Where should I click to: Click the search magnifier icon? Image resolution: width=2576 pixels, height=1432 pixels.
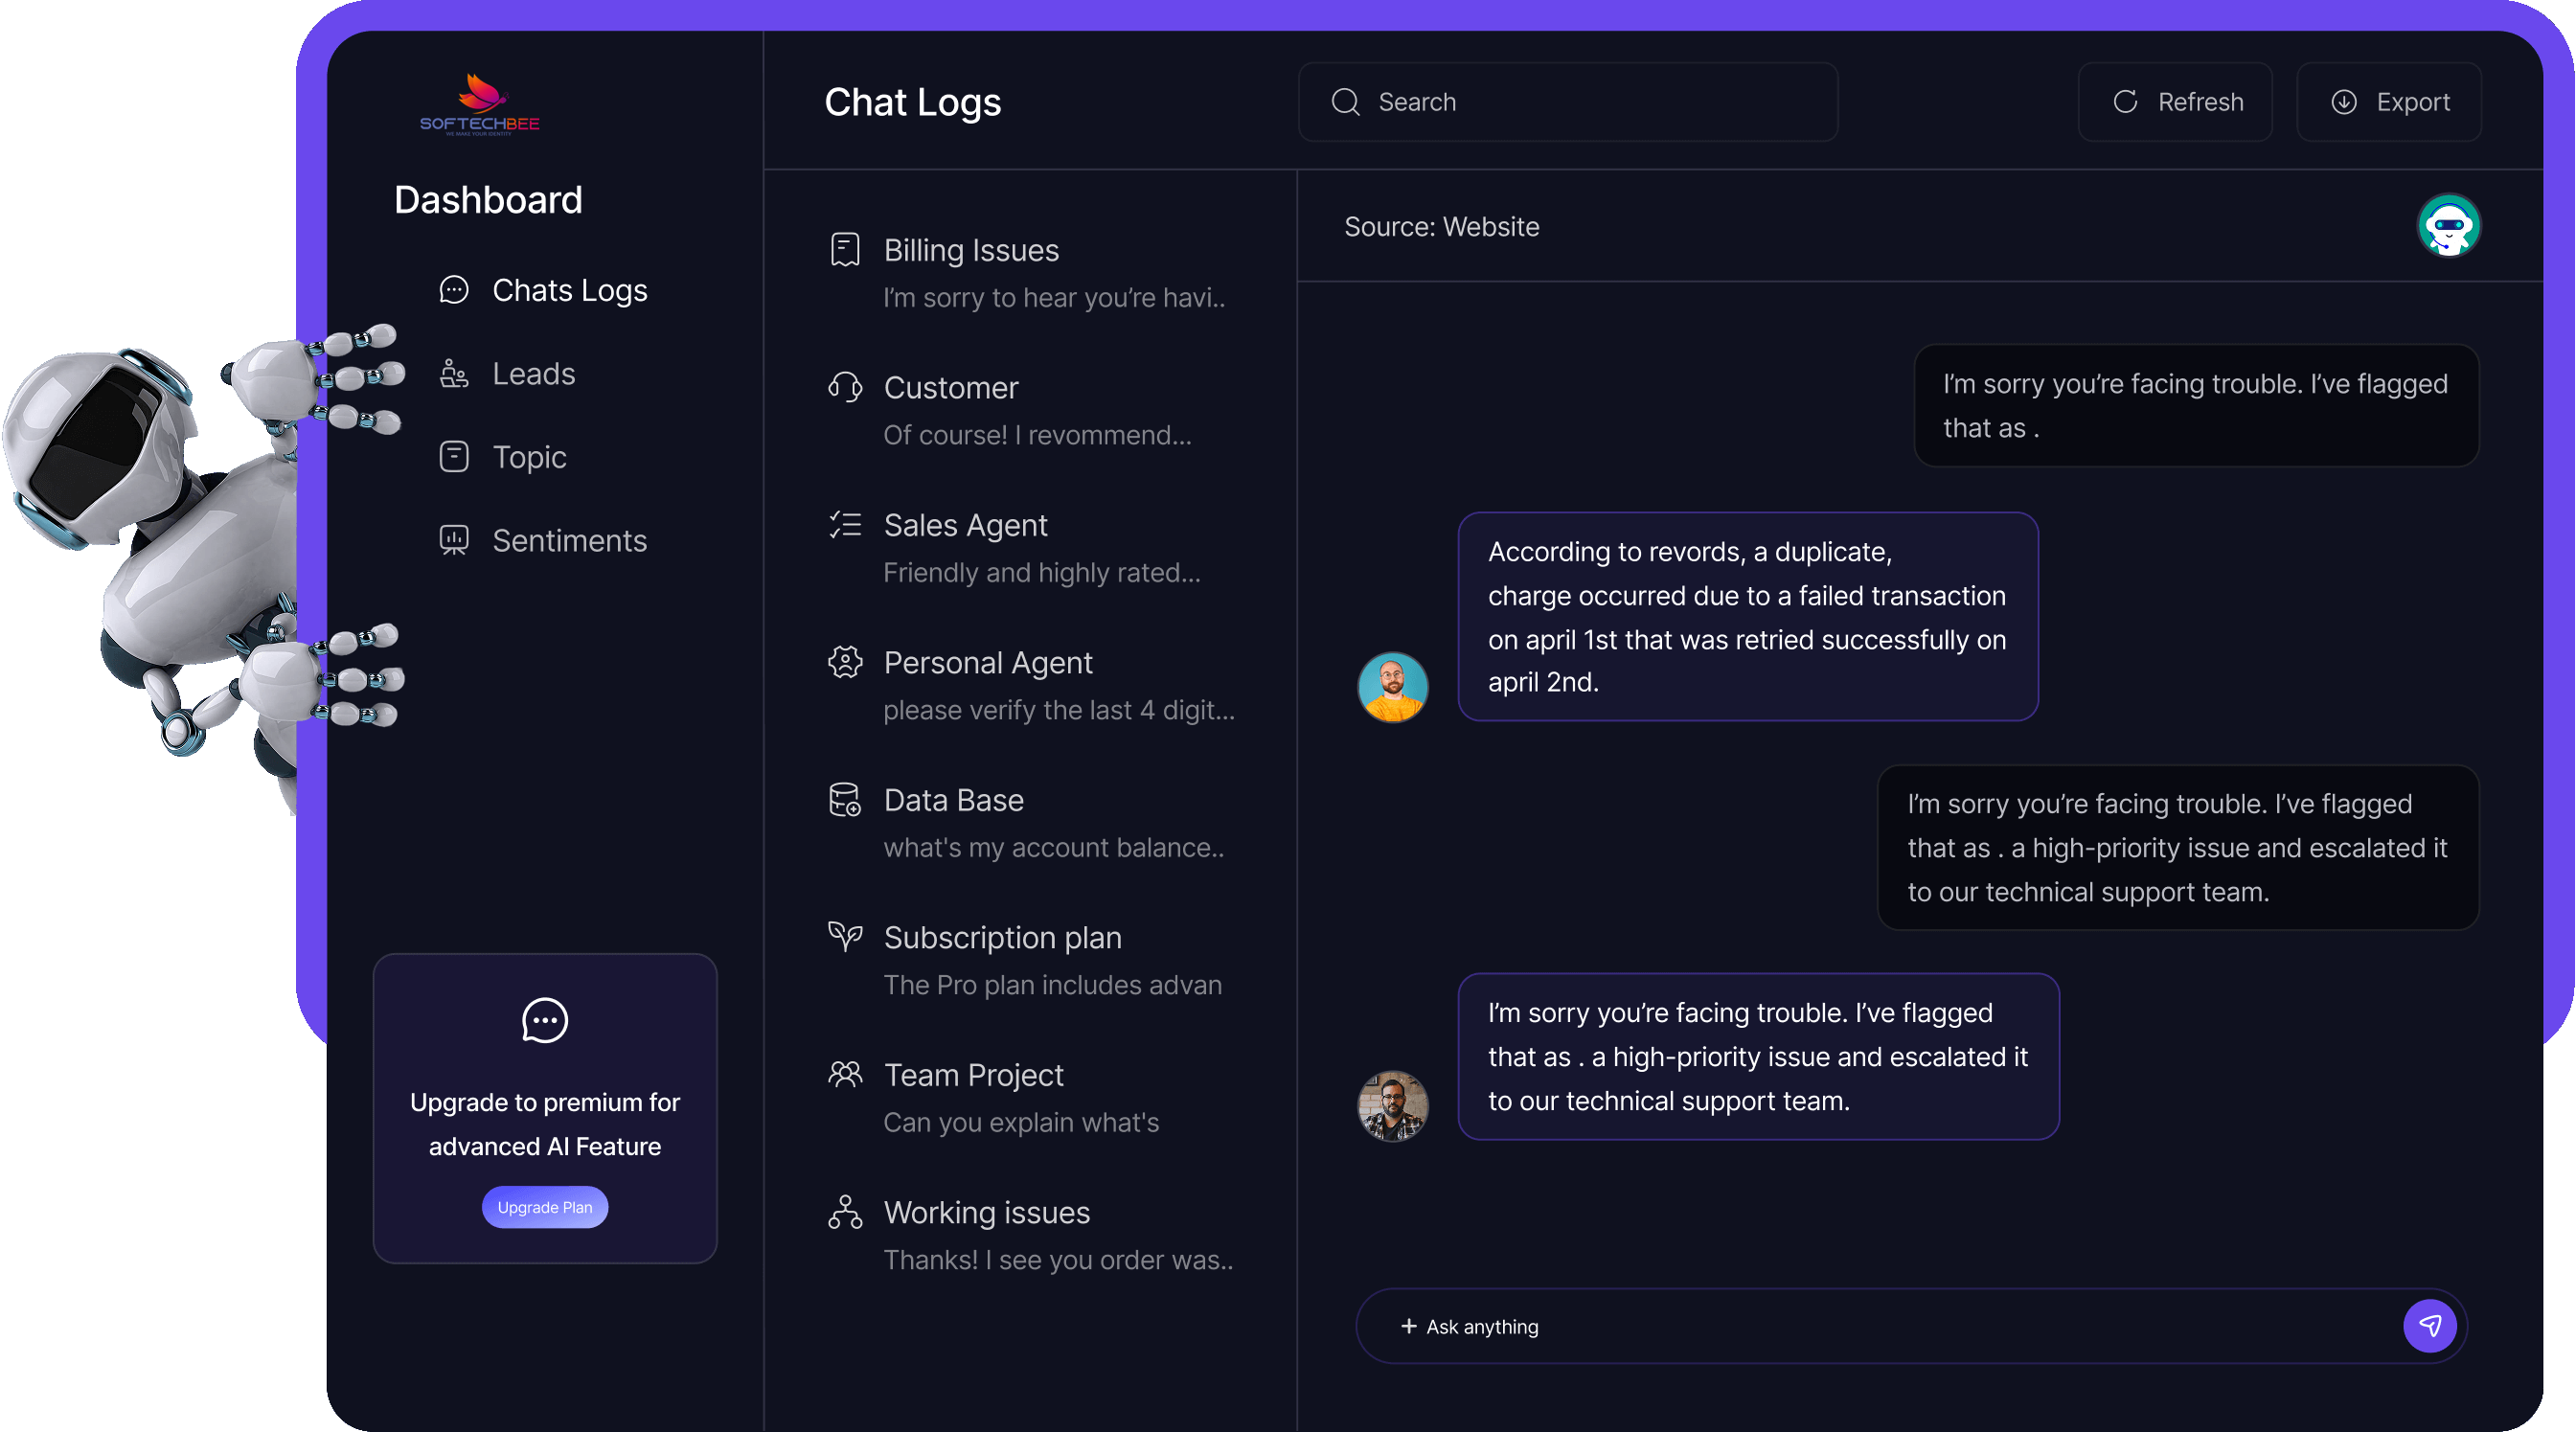[x=1345, y=102]
